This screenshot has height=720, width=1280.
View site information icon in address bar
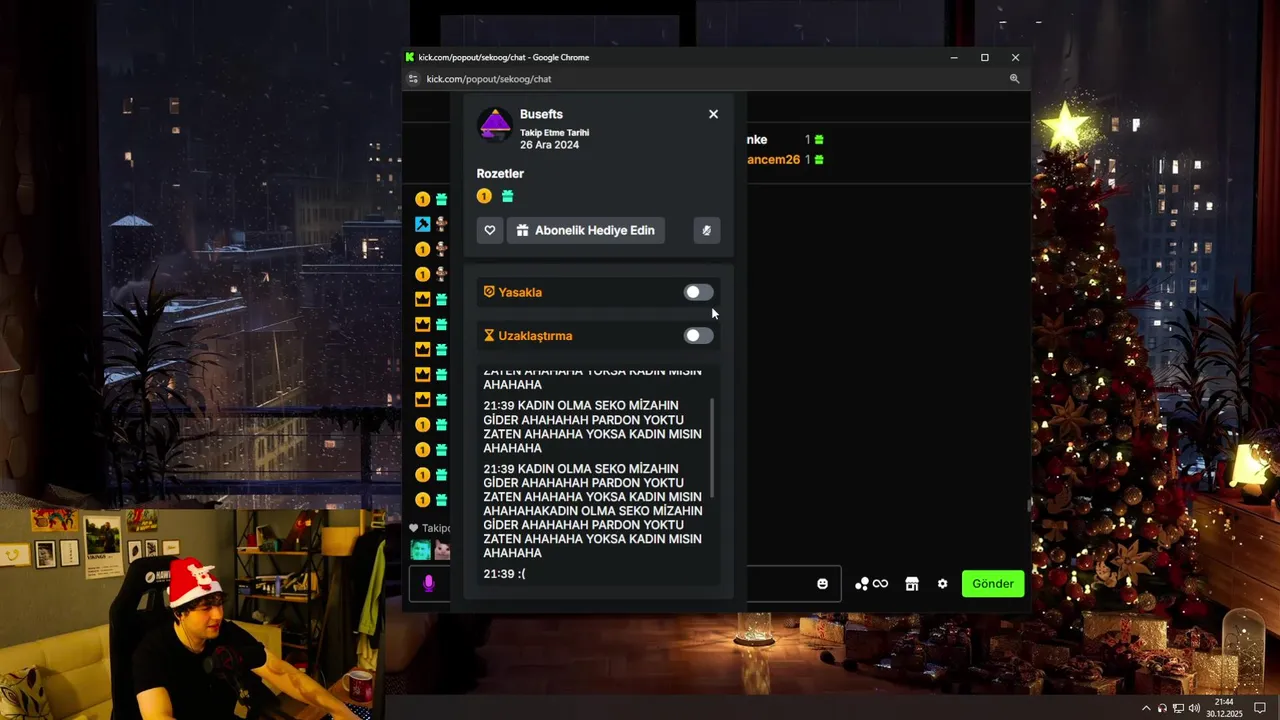coord(411,79)
